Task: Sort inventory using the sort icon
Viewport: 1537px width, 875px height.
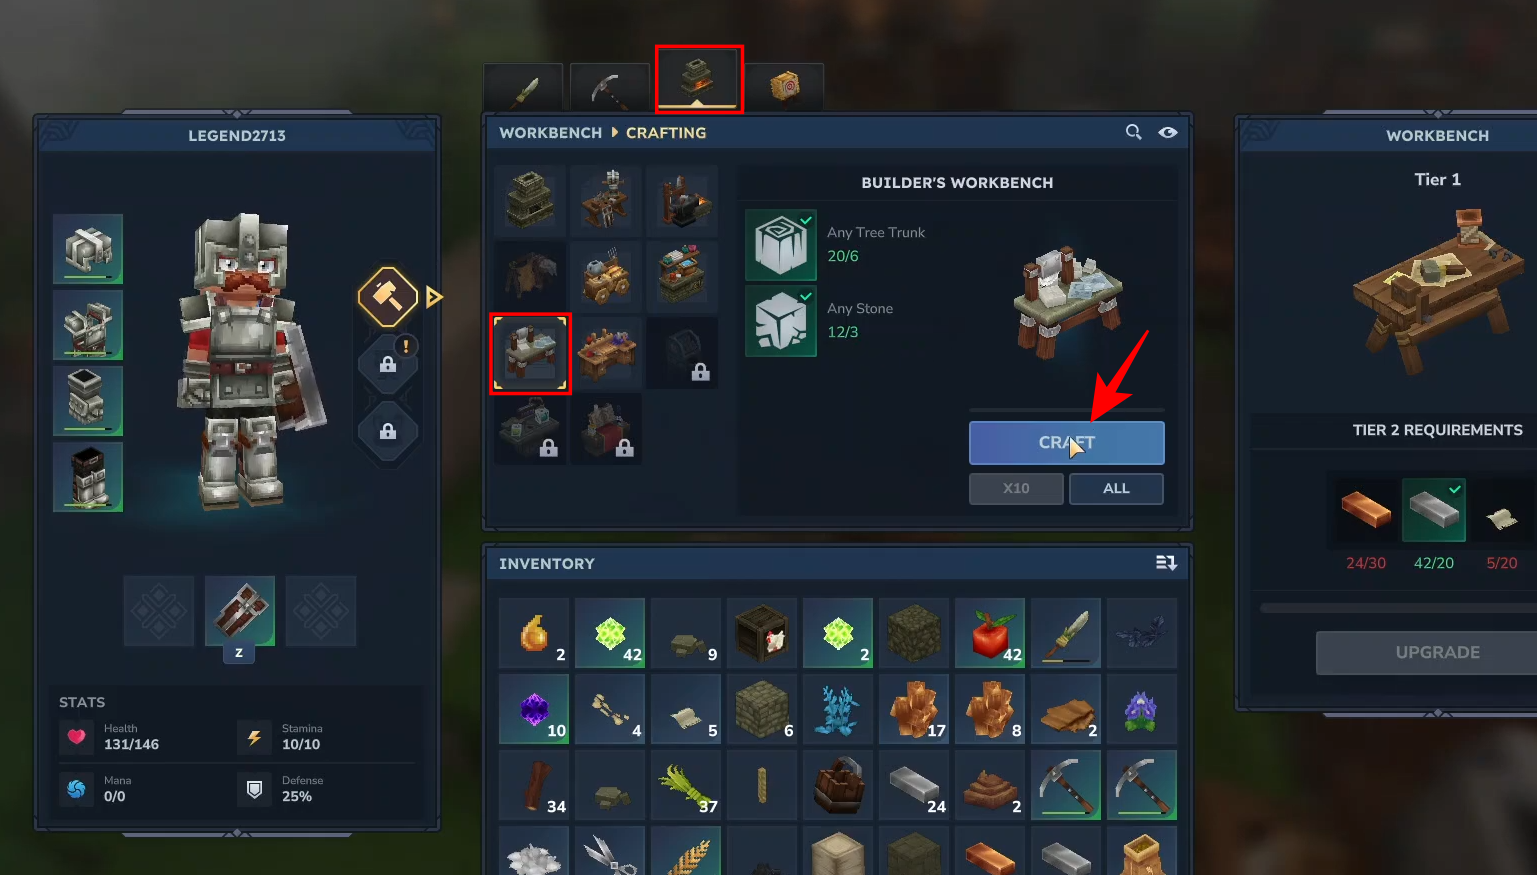Action: 1166,563
